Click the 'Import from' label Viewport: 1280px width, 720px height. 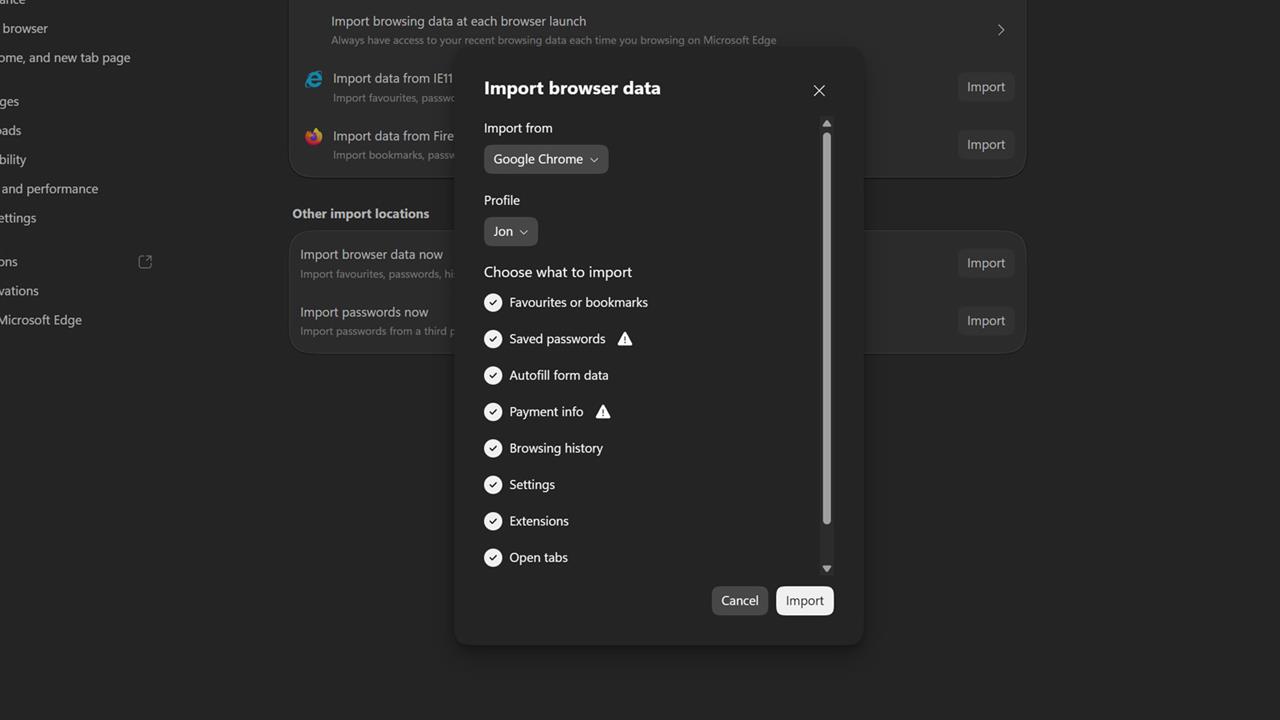tap(518, 128)
